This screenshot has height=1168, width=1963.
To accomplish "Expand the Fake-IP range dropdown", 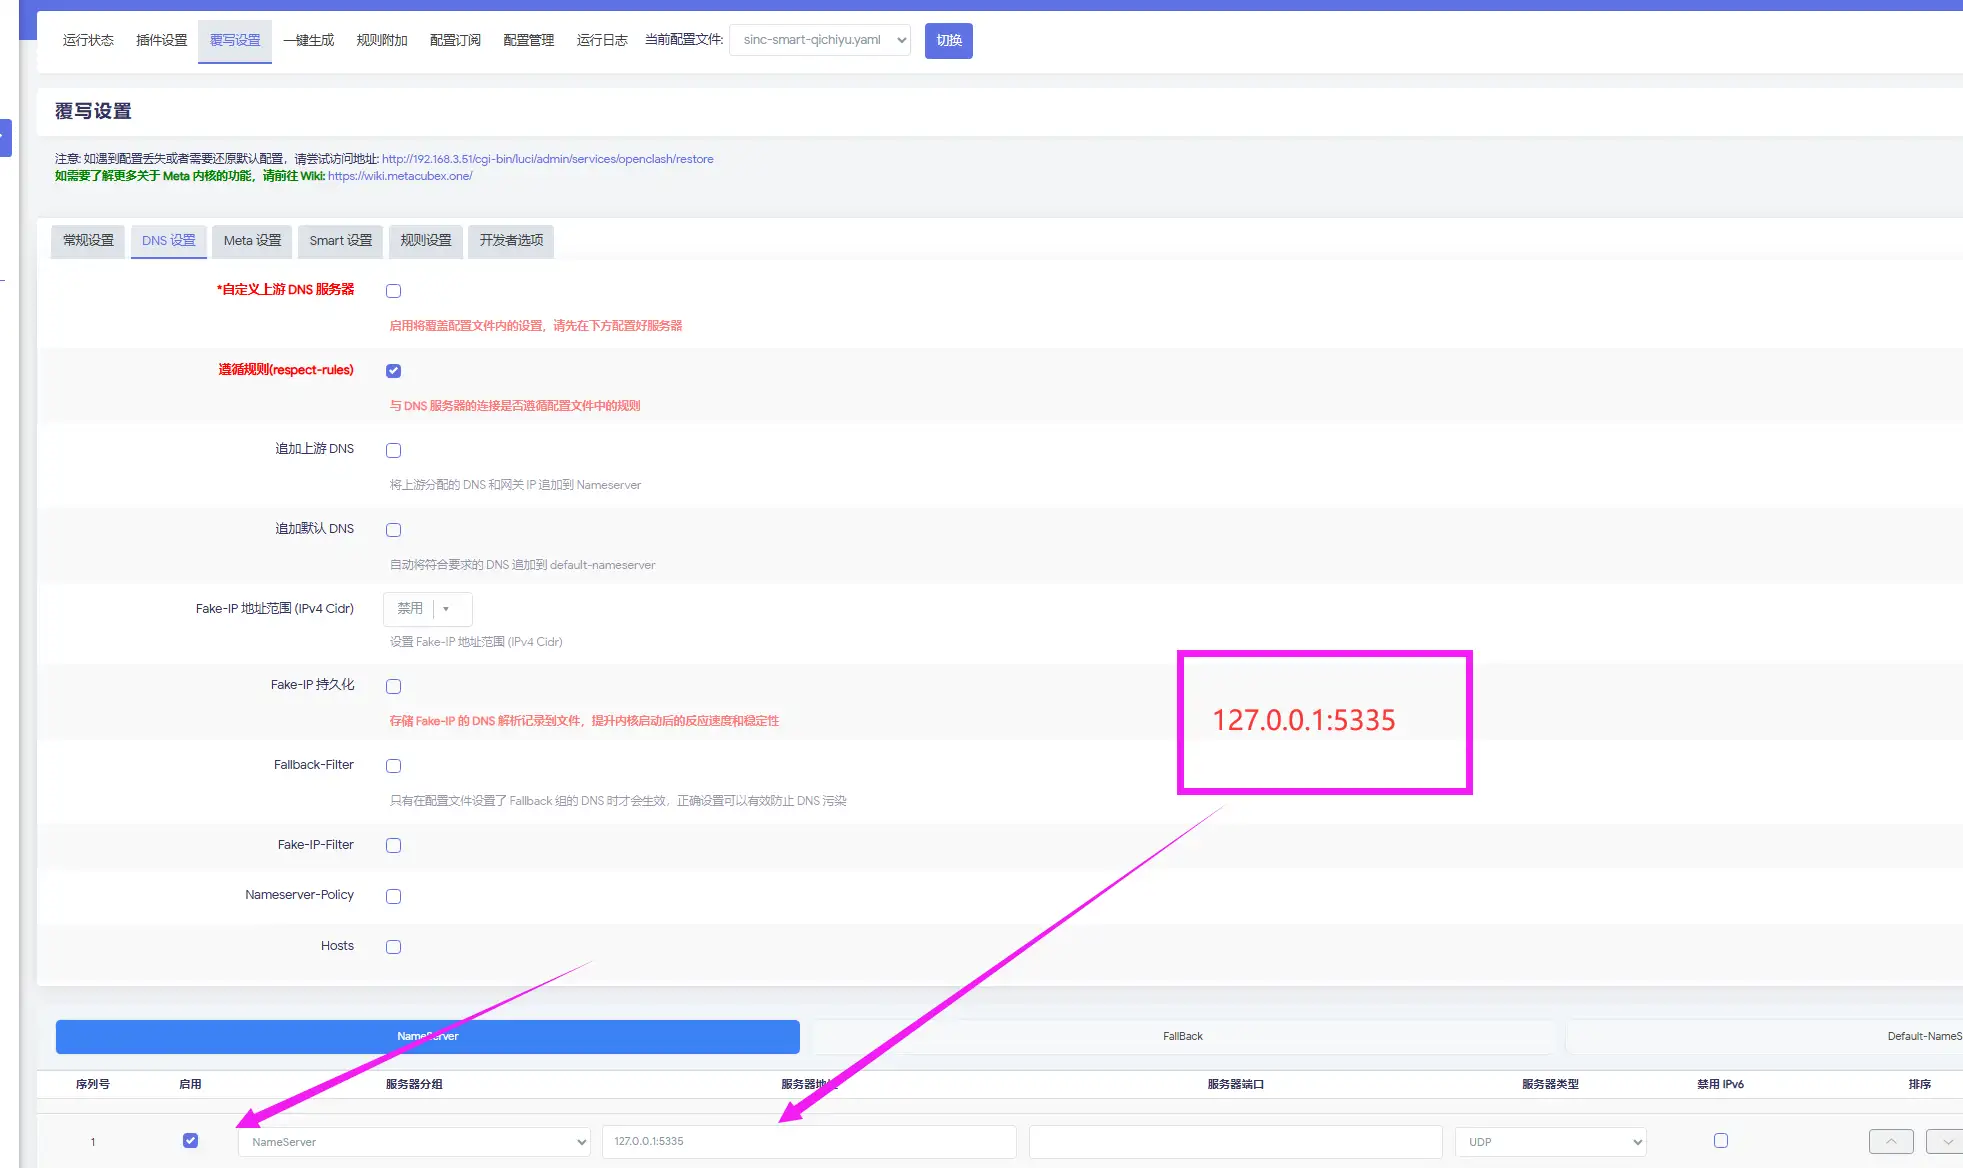I will pyautogui.click(x=427, y=608).
